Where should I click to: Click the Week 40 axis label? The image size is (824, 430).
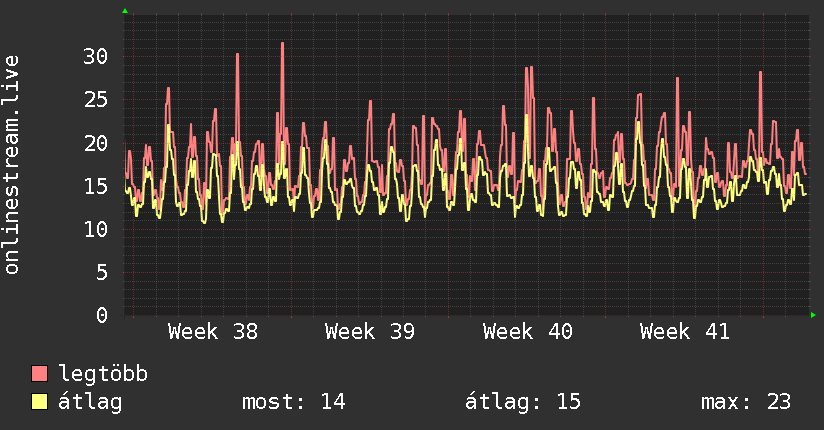pyautogui.click(x=528, y=332)
